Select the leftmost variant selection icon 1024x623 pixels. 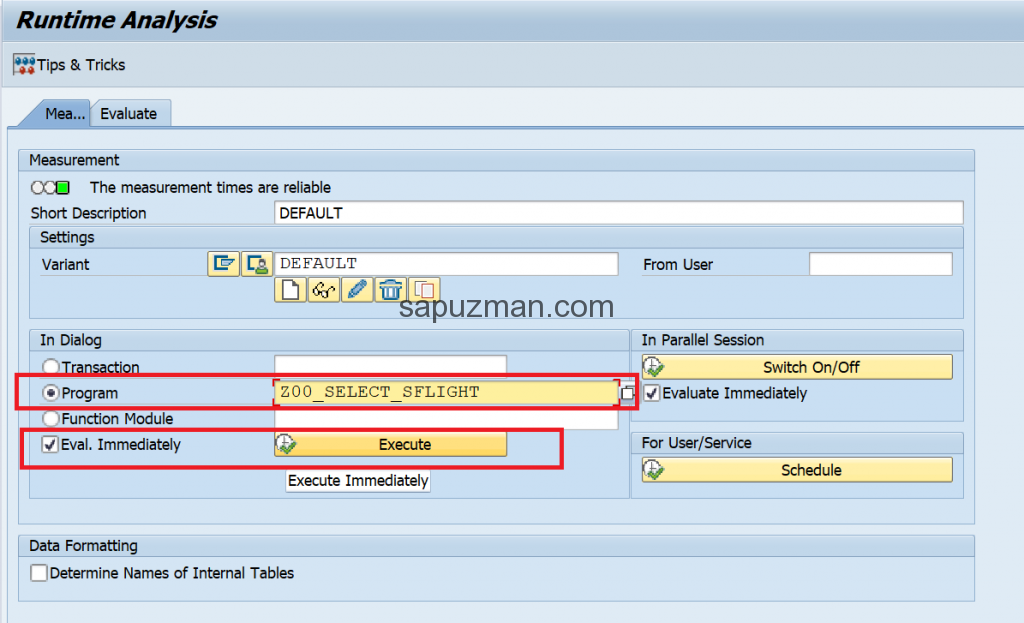(223, 263)
